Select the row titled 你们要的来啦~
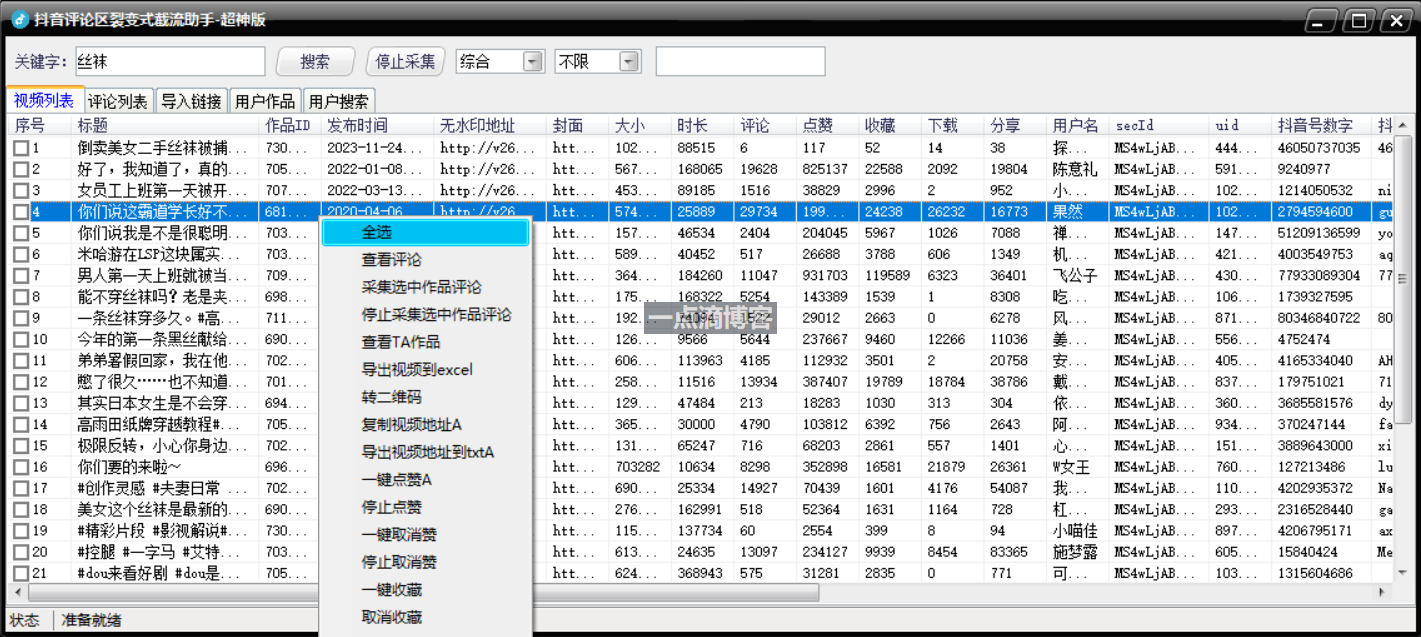Image resolution: width=1421 pixels, height=637 pixels. tap(130, 467)
